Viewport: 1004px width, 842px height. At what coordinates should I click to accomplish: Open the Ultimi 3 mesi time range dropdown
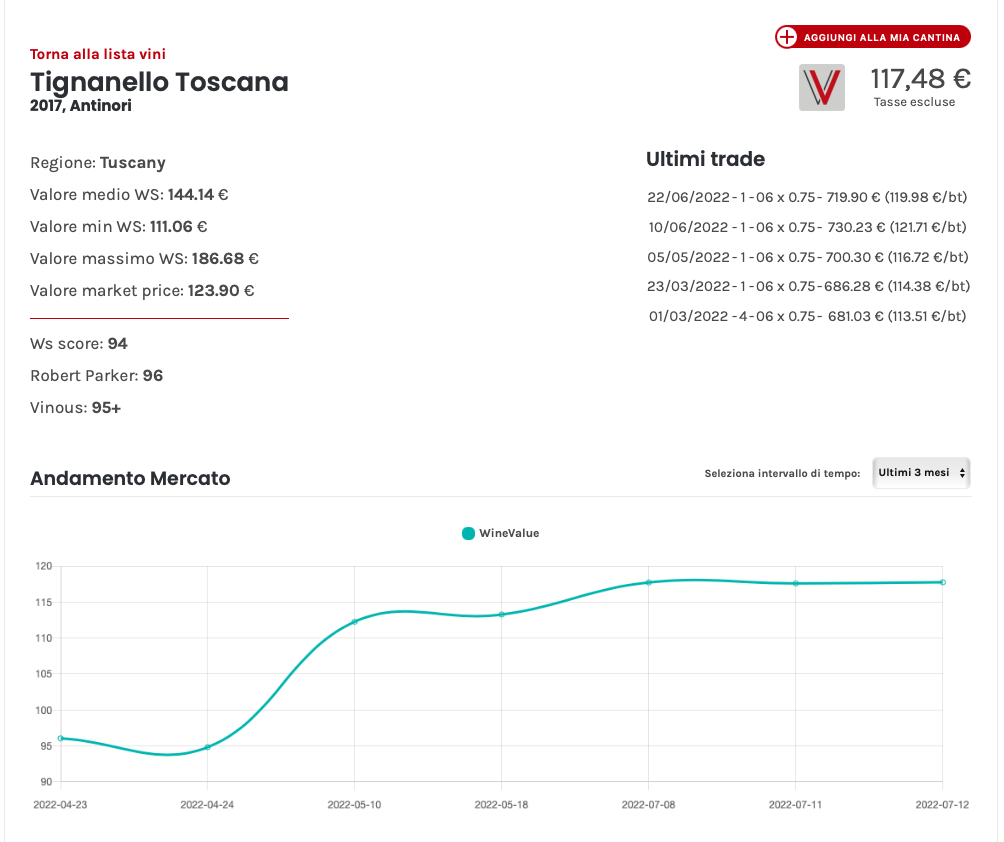(x=921, y=473)
